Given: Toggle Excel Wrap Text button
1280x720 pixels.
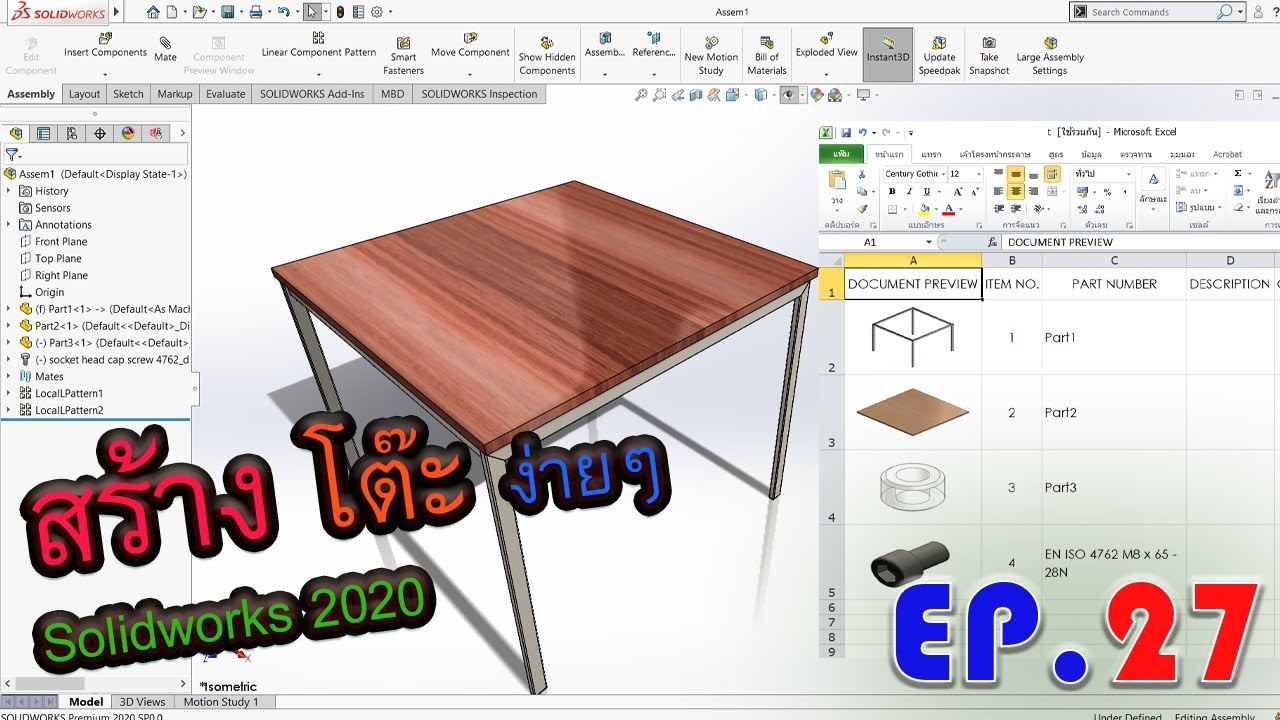Looking at the screenshot, I should click(x=1052, y=174).
